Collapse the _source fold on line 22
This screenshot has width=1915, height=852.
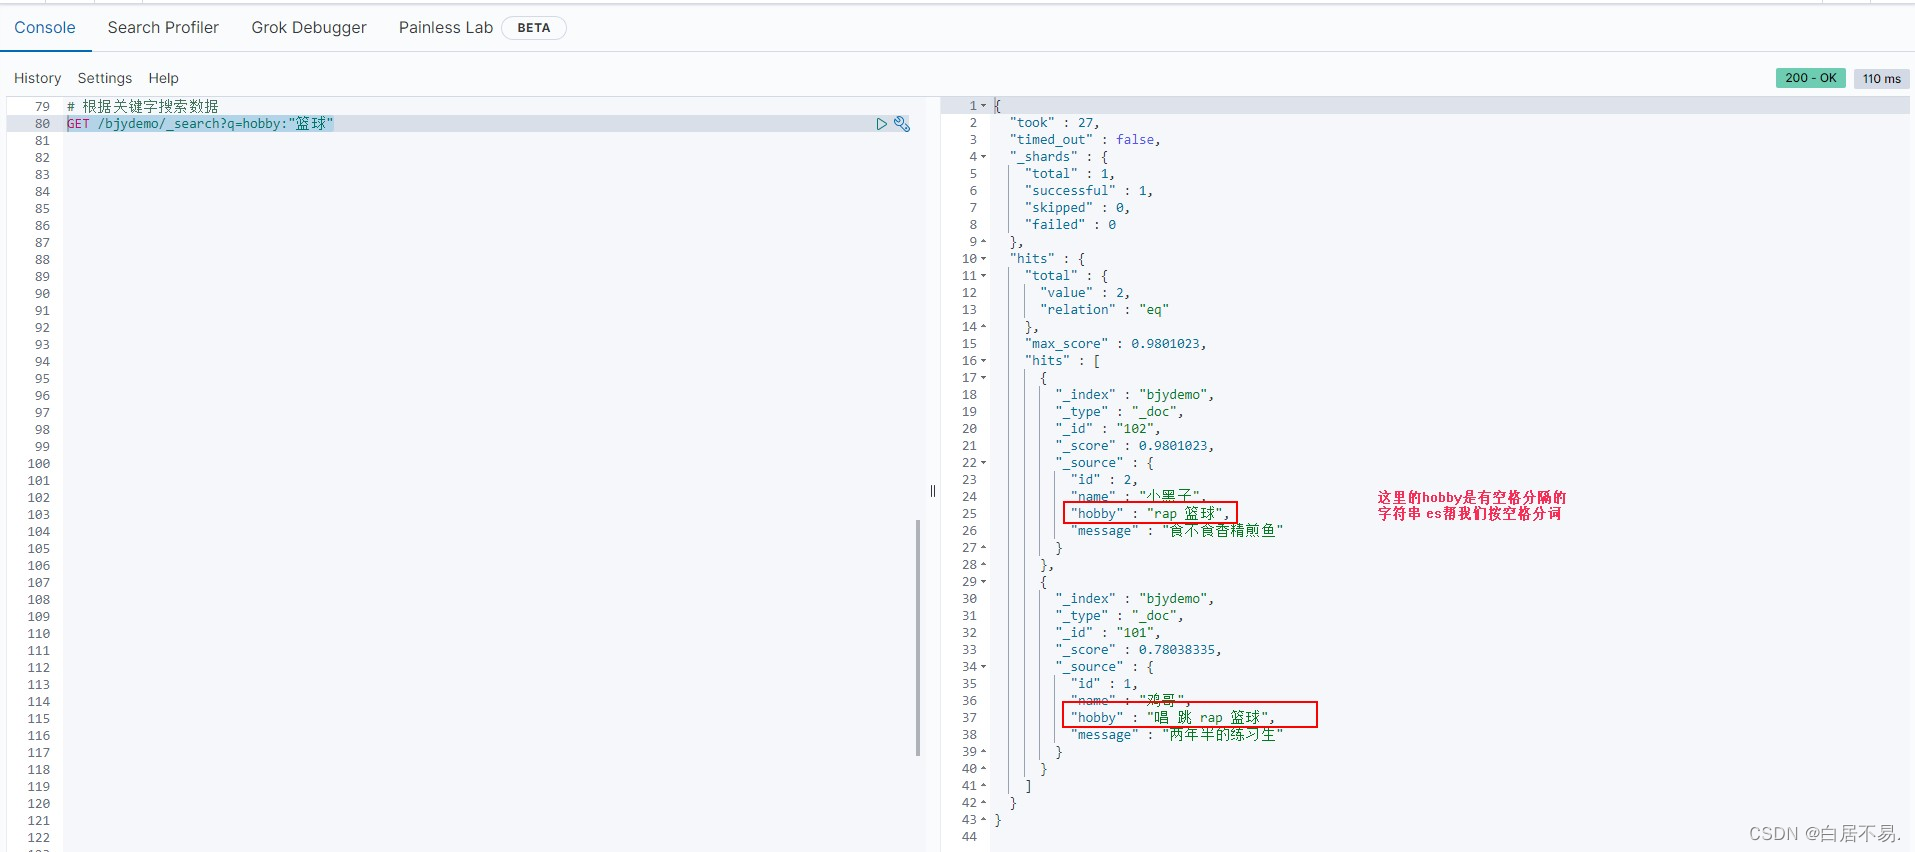coord(984,463)
